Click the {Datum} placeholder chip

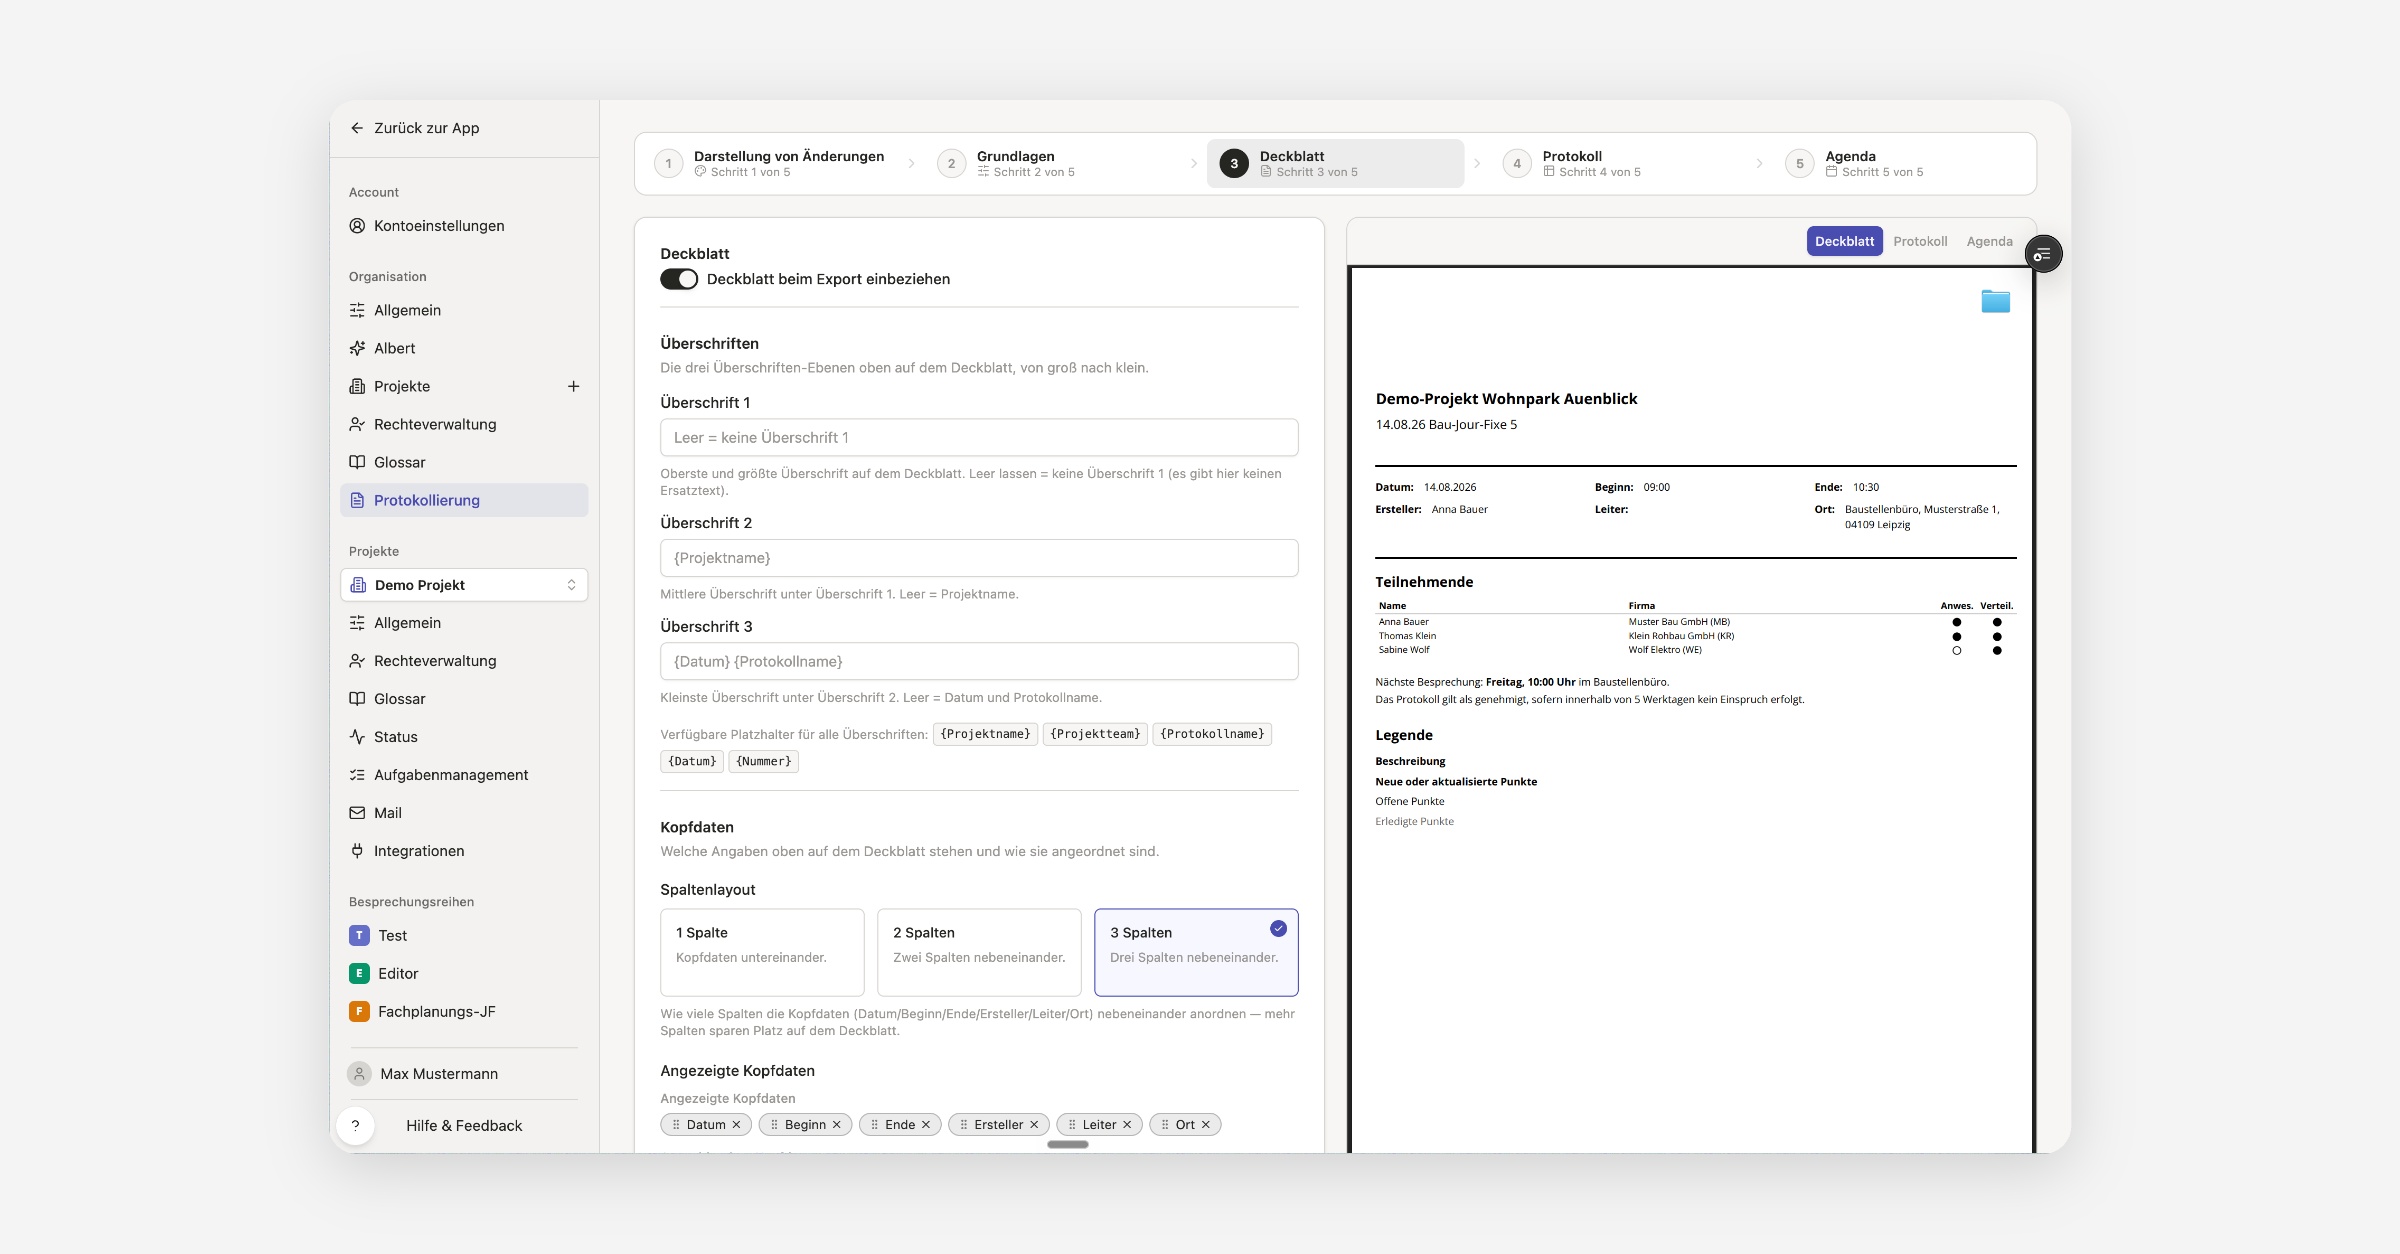pos(692,761)
